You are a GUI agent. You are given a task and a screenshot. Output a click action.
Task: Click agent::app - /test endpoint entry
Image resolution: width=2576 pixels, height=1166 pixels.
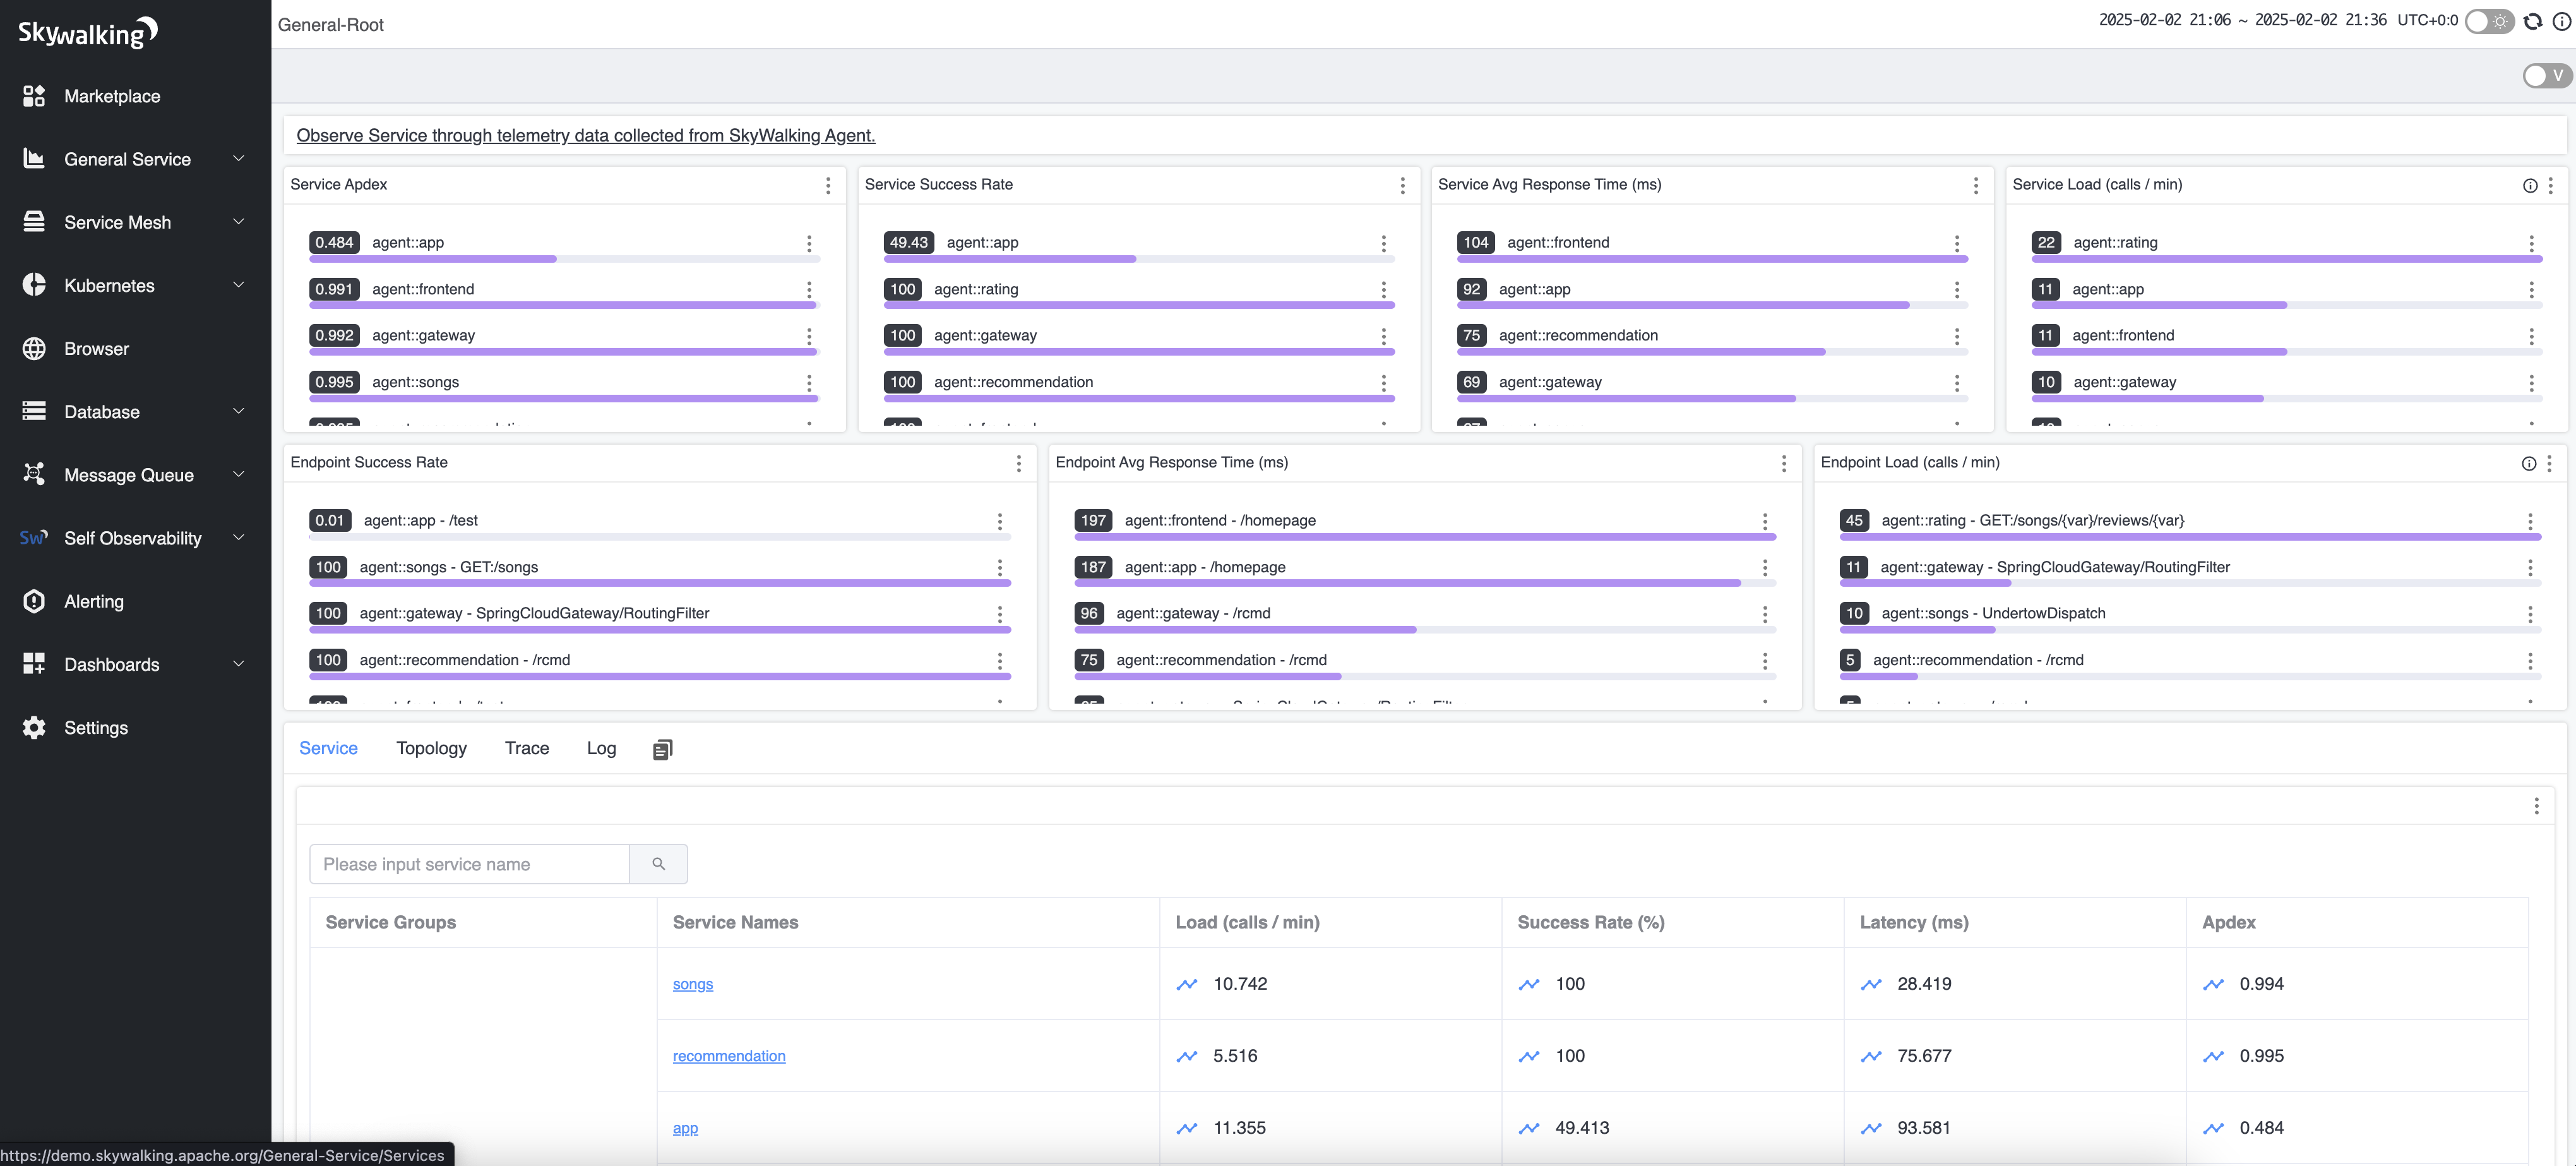(421, 521)
